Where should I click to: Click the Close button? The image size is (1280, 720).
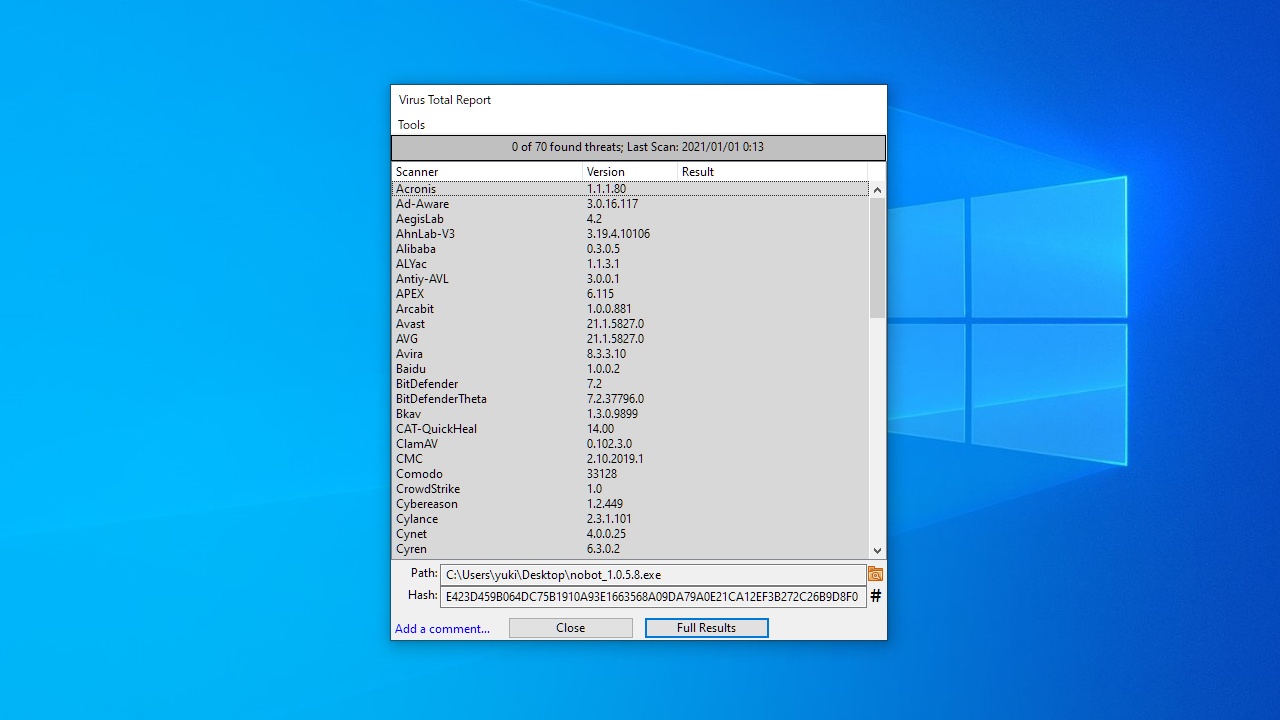point(571,628)
